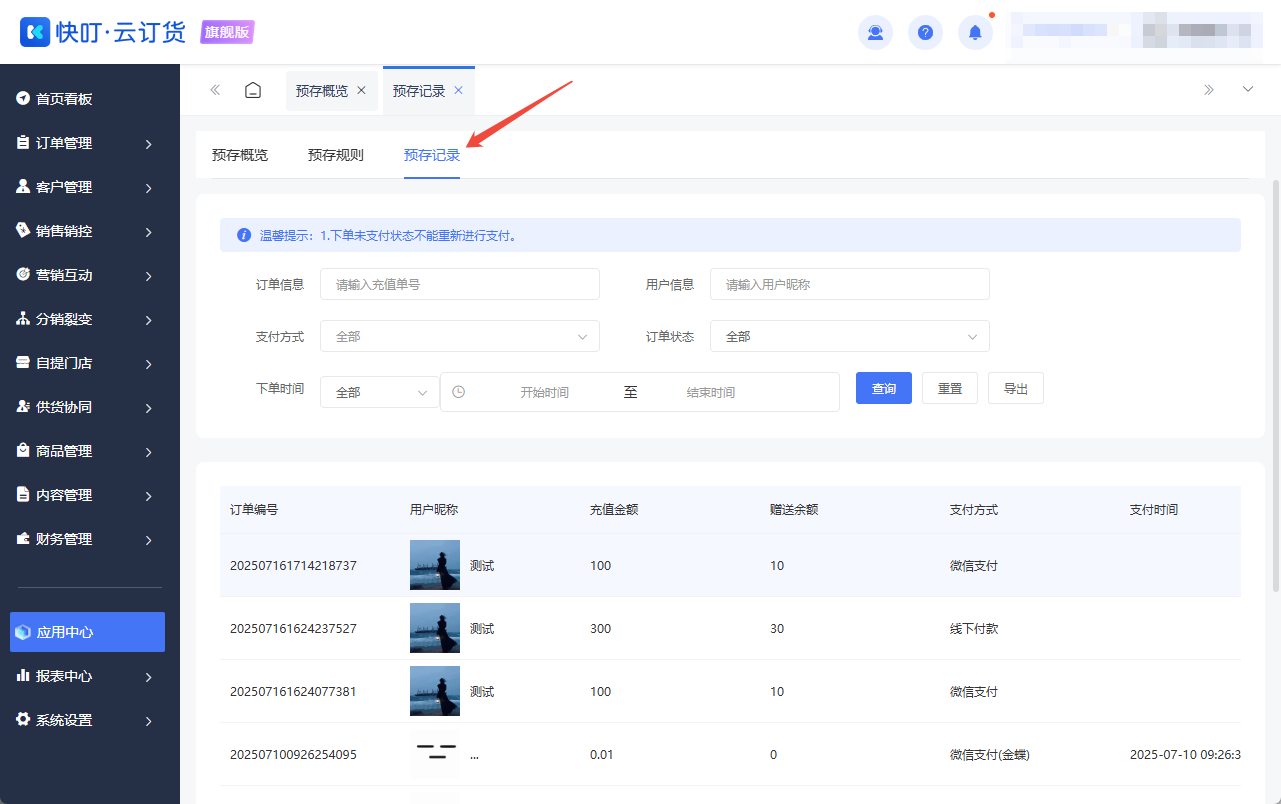1281x804 pixels.
Task: Close the 预存概览 page tab
Action: [361, 90]
